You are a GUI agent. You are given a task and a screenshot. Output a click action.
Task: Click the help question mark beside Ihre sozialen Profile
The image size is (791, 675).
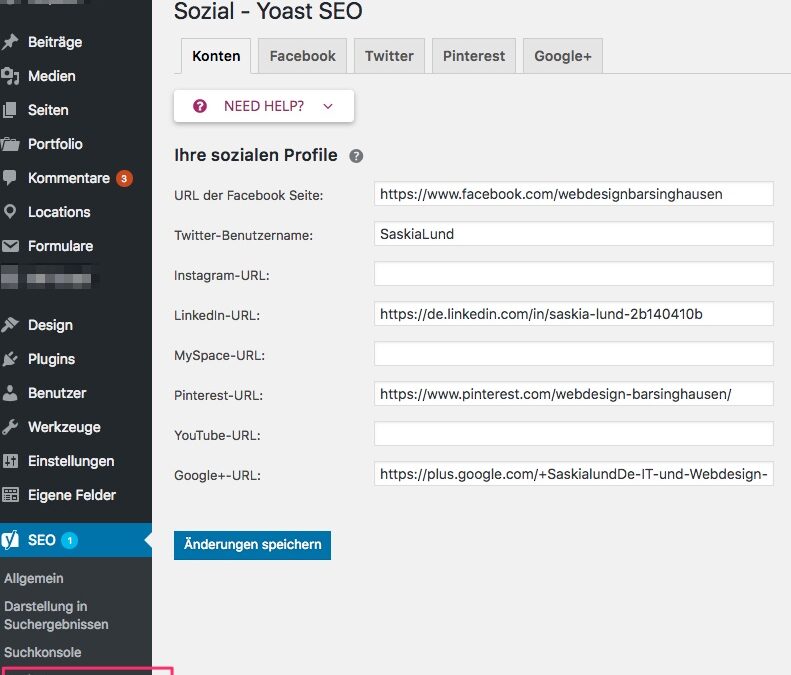[356, 156]
